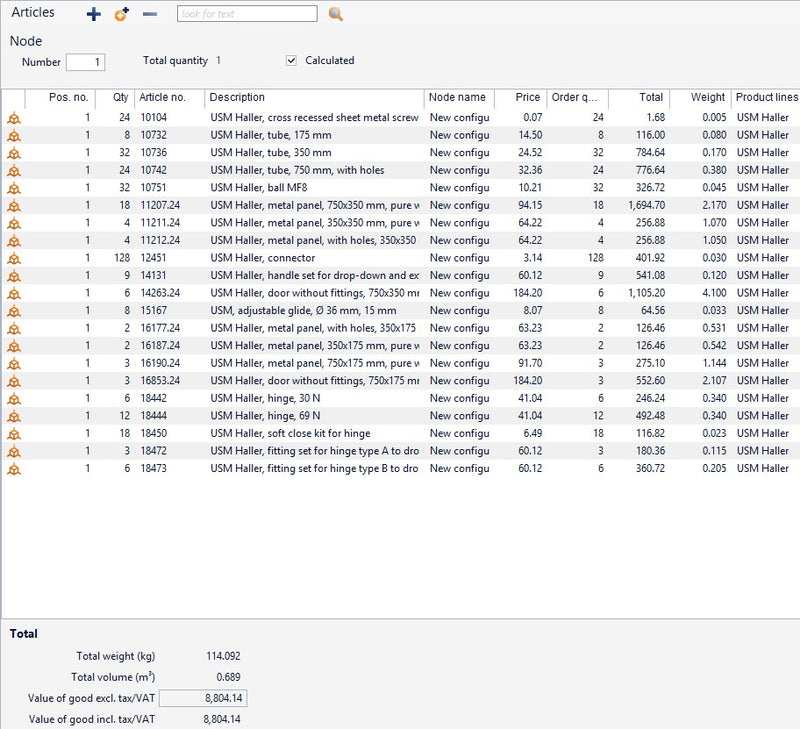The height and width of the screenshot is (729, 800).
Task: Click the Total column header
Action: click(x=639, y=97)
